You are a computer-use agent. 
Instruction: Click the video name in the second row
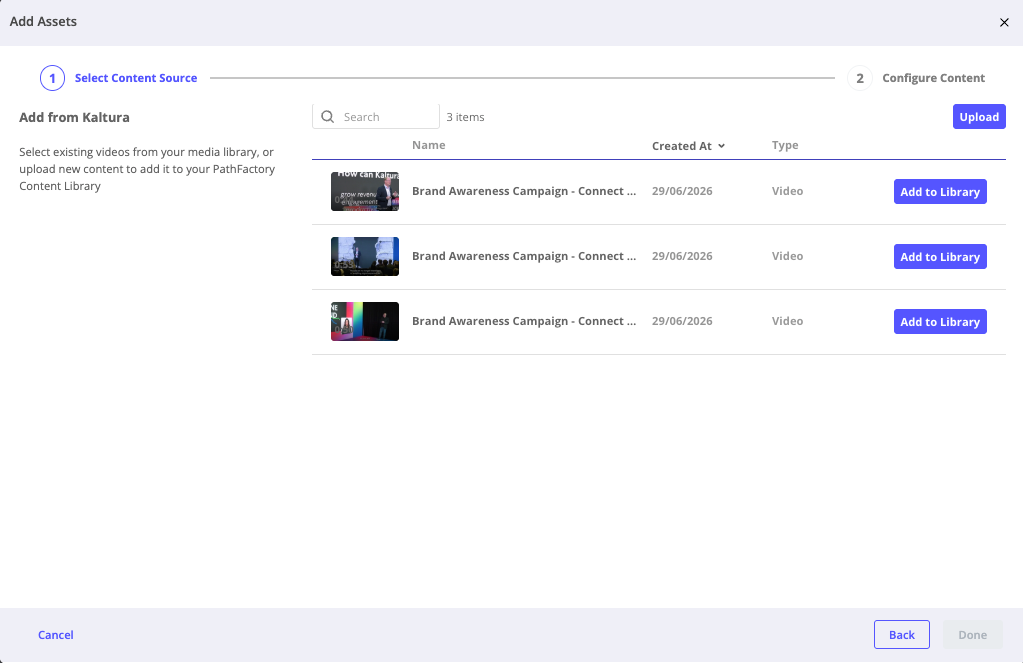pyautogui.click(x=524, y=256)
